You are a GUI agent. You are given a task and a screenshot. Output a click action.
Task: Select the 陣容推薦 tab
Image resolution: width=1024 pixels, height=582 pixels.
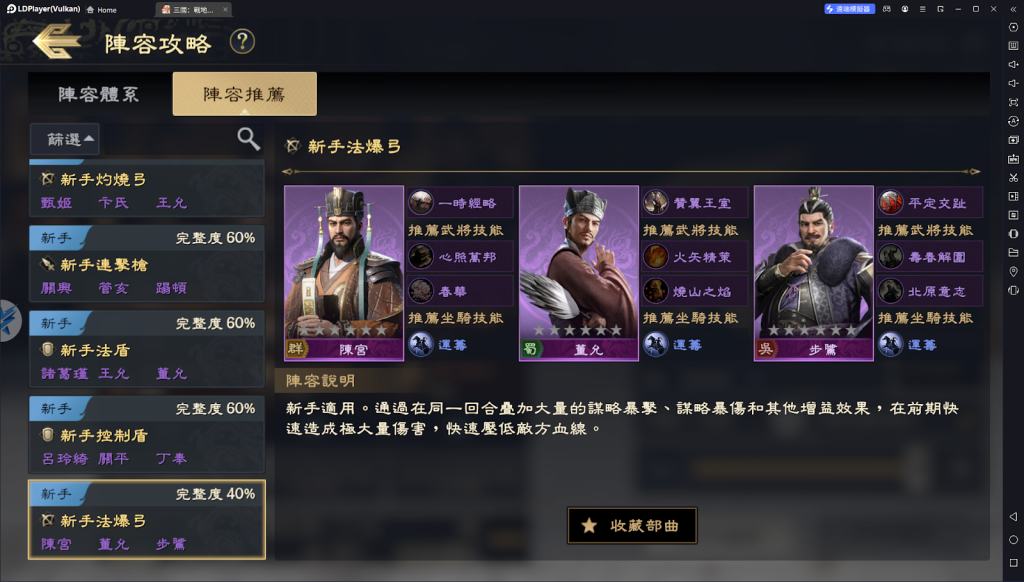tap(244, 94)
